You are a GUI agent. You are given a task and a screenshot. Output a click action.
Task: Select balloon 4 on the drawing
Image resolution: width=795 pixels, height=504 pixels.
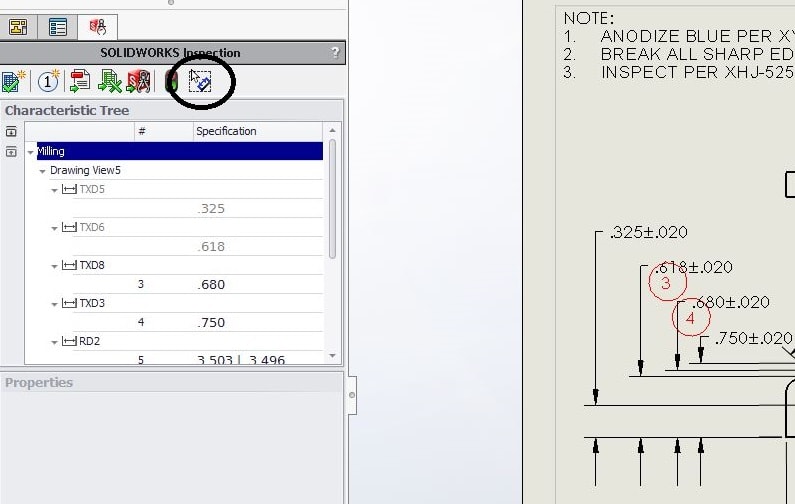click(x=691, y=317)
